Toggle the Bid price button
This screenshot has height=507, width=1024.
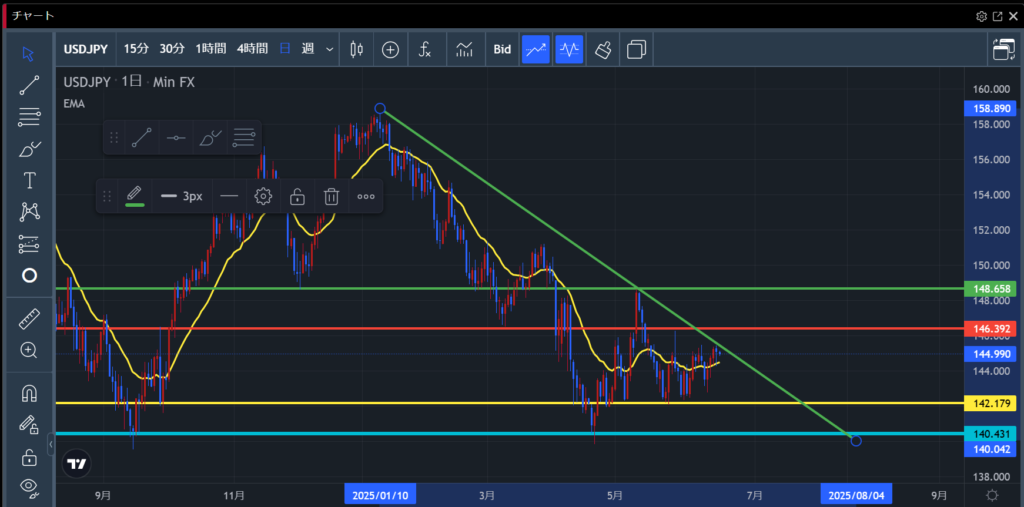pyautogui.click(x=502, y=49)
